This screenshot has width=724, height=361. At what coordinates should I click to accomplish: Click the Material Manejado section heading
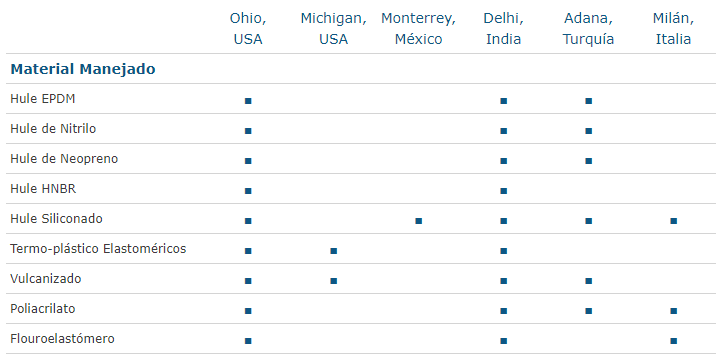pyautogui.click(x=83, y=69)
